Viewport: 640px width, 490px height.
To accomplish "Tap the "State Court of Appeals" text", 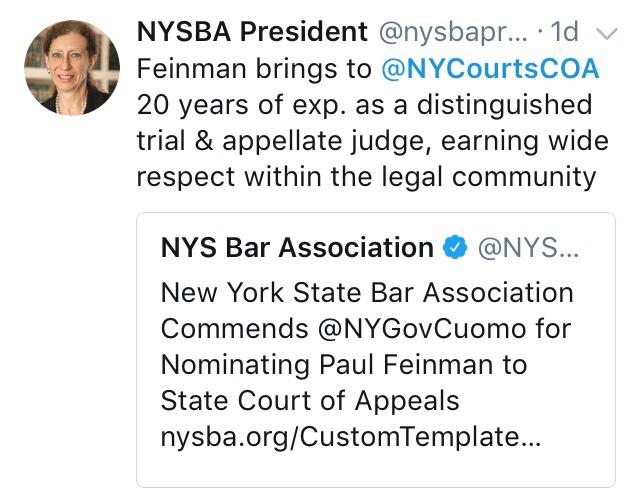I will pos(310,402).
